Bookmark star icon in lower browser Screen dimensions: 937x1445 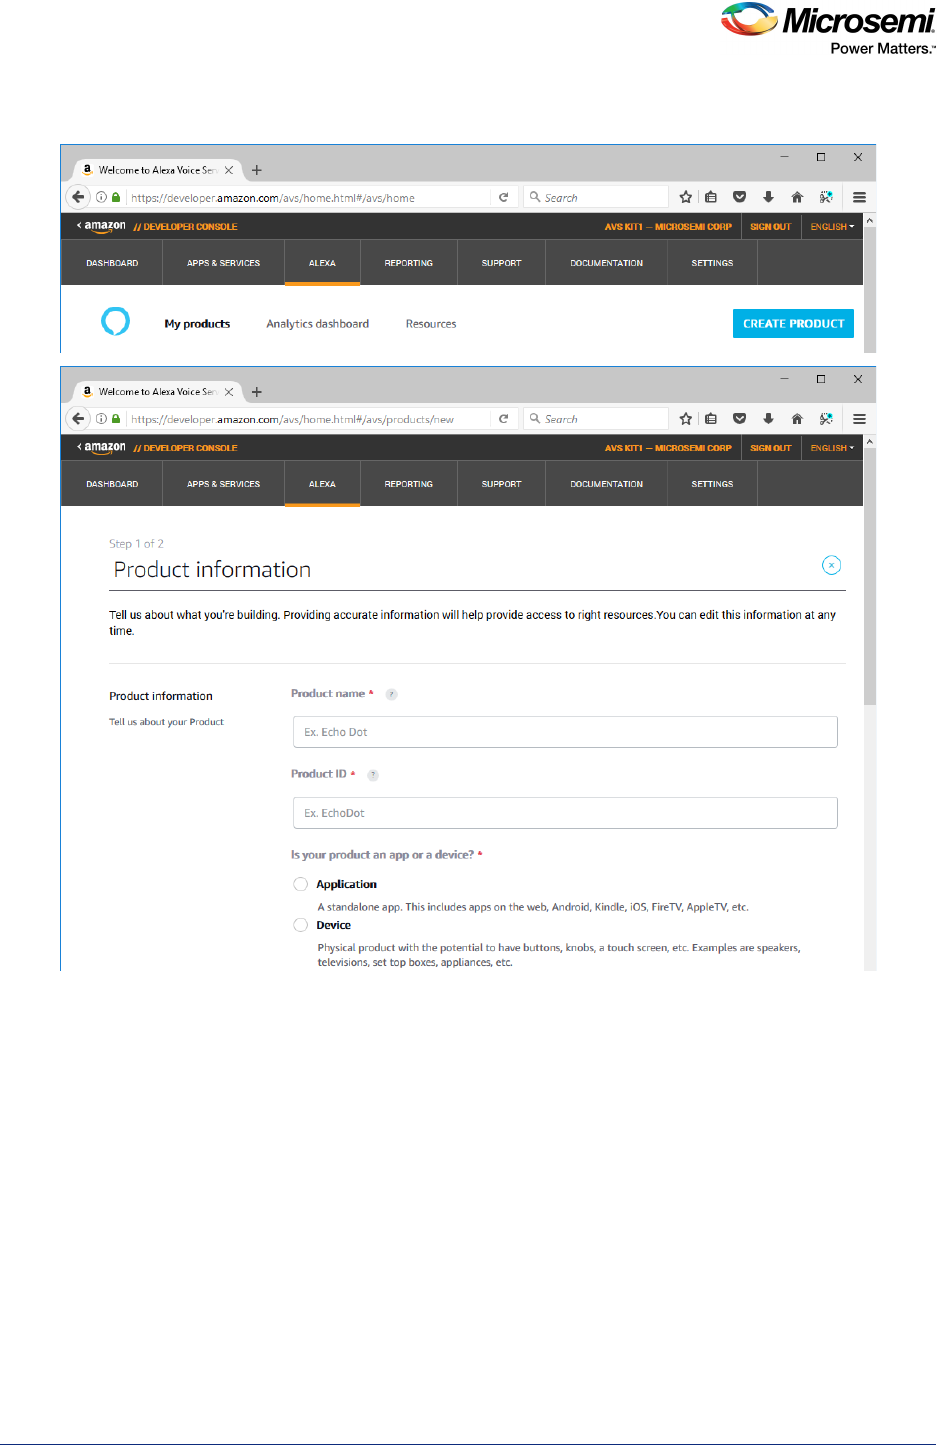pos(686,418)
